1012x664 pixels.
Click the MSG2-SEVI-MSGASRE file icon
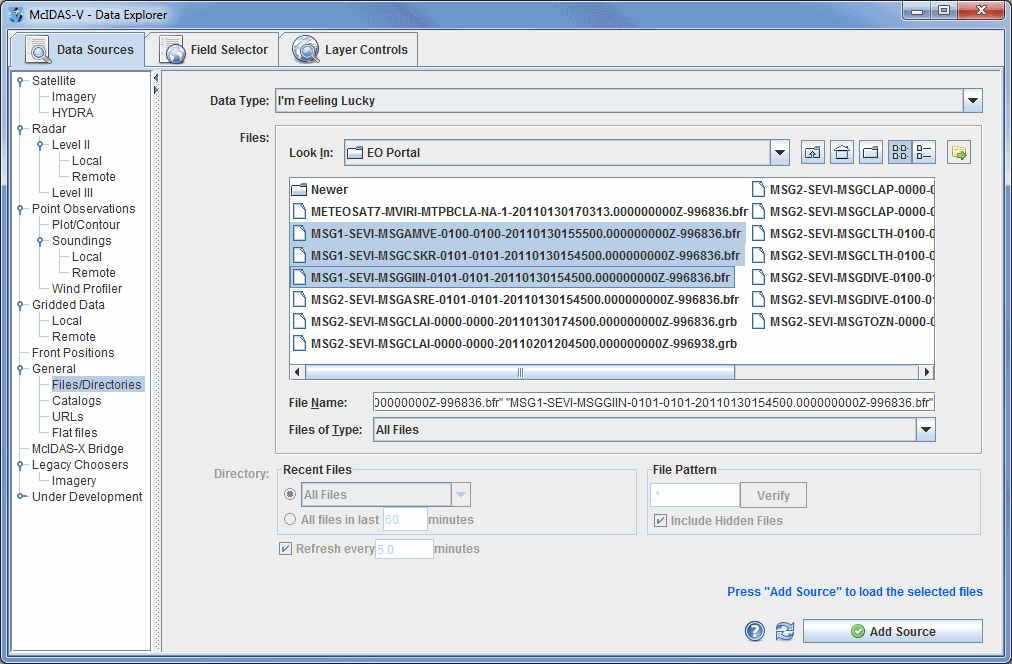pos(299,299)
